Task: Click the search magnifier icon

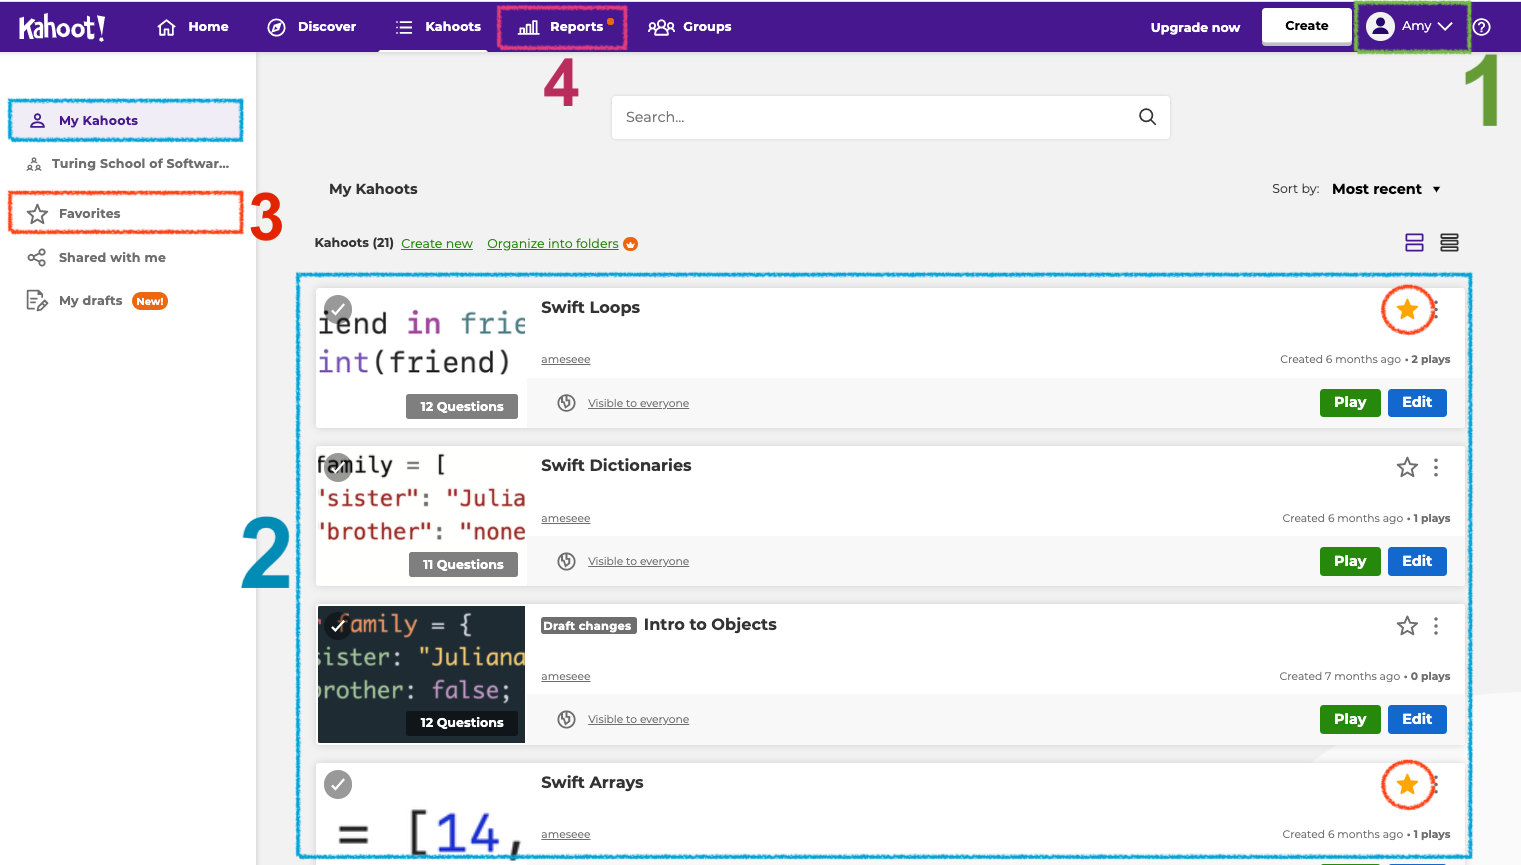Action: pyautogui.click(x=1147, y=117)
